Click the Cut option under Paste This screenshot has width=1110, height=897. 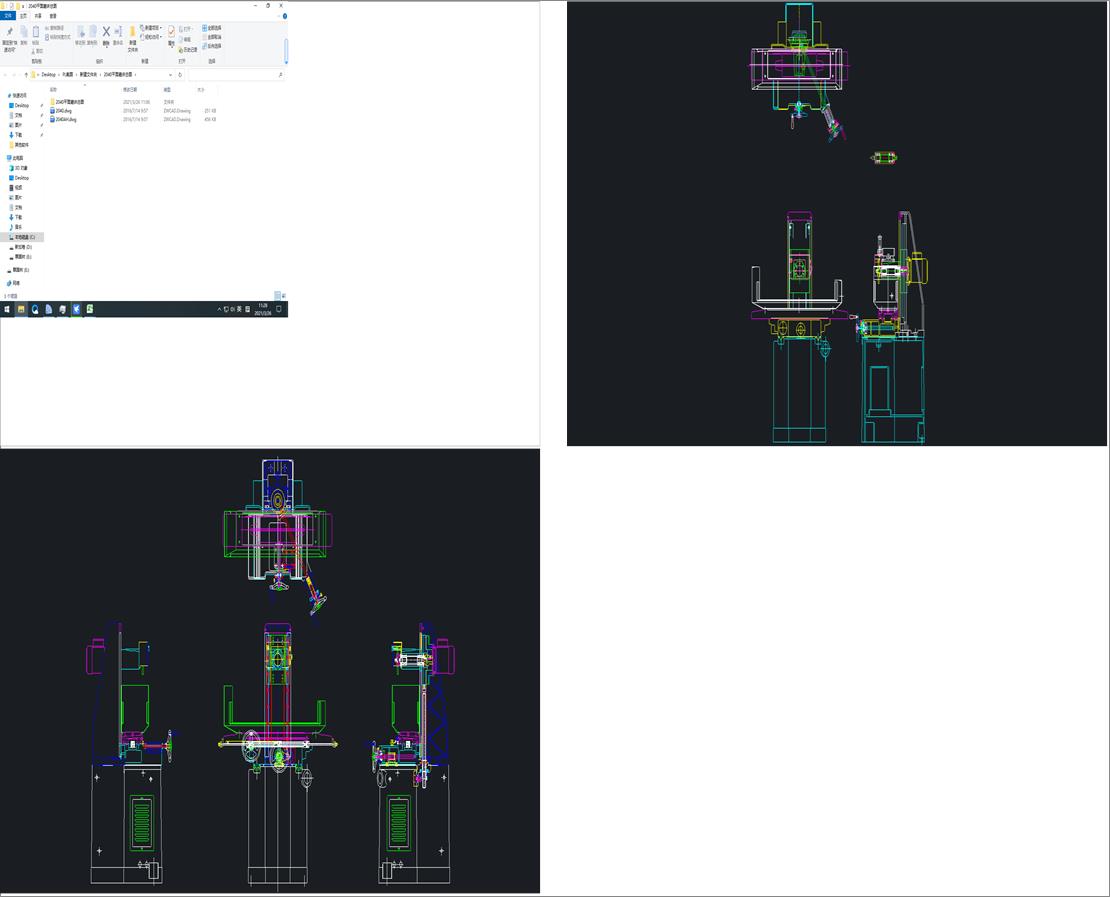click(38, 51)
